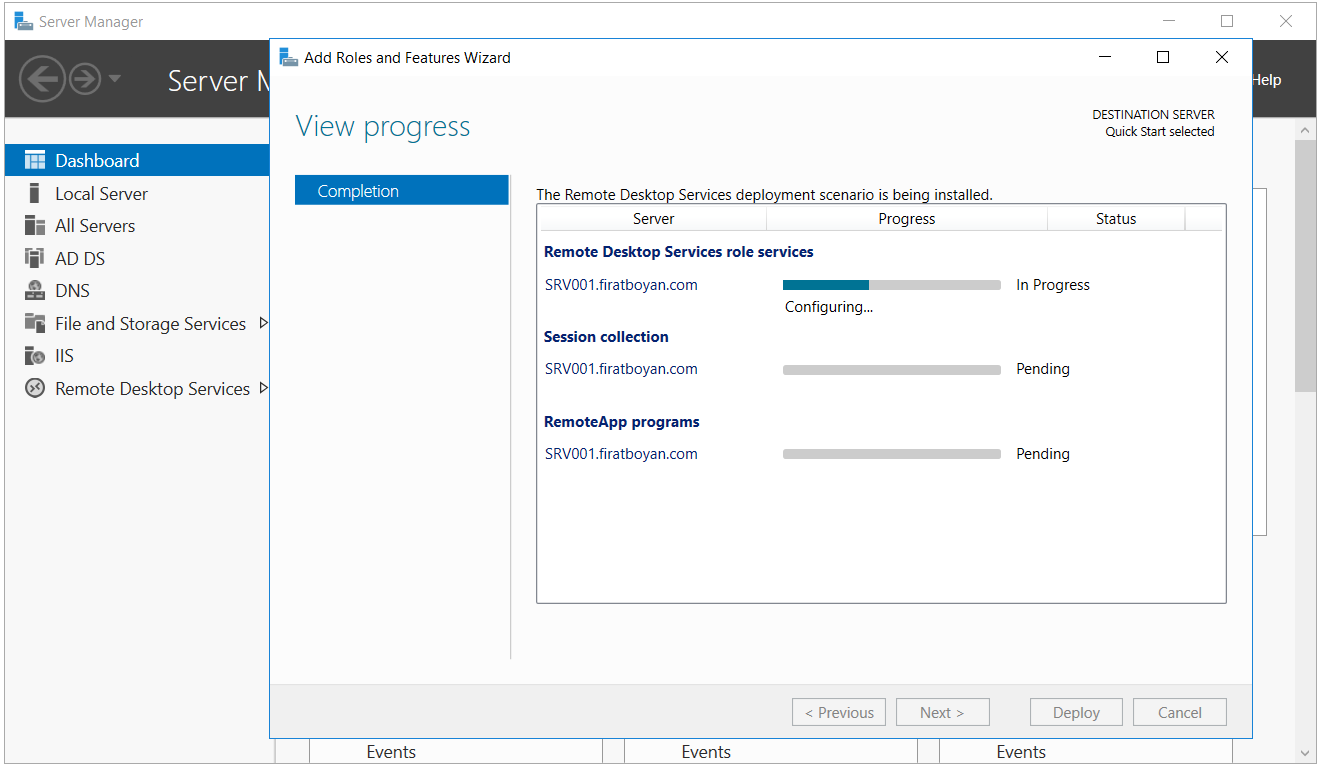Click SRV001 server name under RemoteApp programs

pos(621,454)
